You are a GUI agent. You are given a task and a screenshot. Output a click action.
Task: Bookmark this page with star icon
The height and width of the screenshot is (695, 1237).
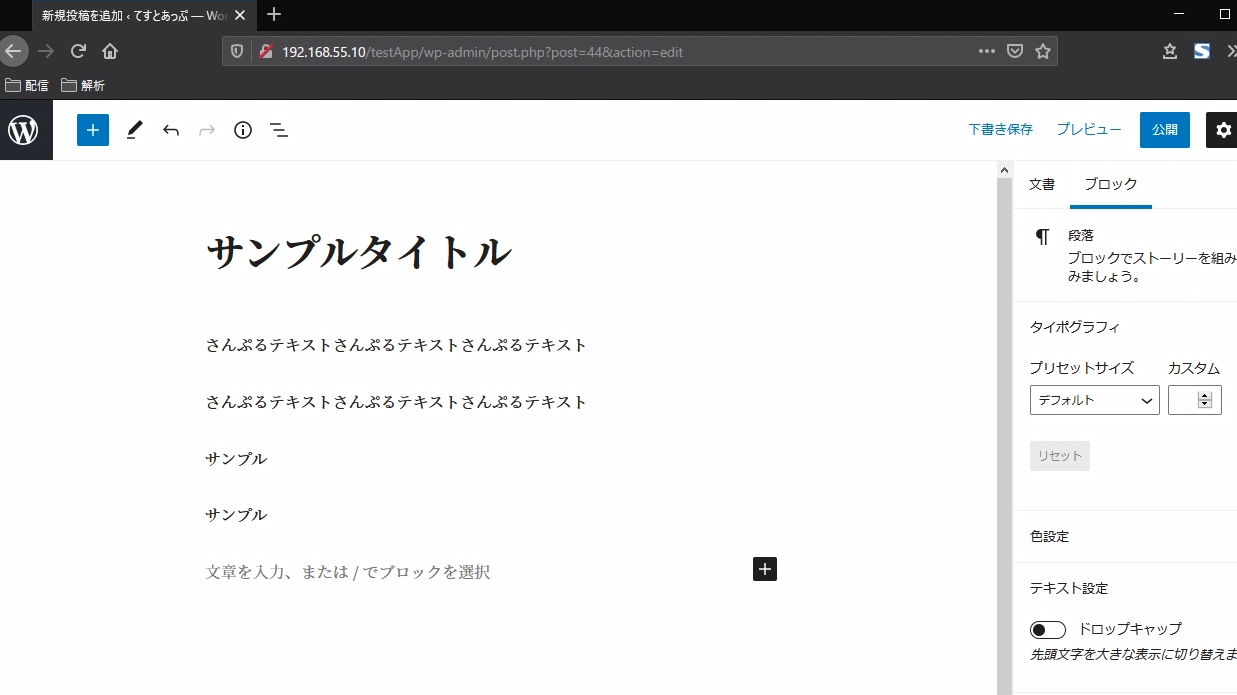click(x=1043, y=51)
